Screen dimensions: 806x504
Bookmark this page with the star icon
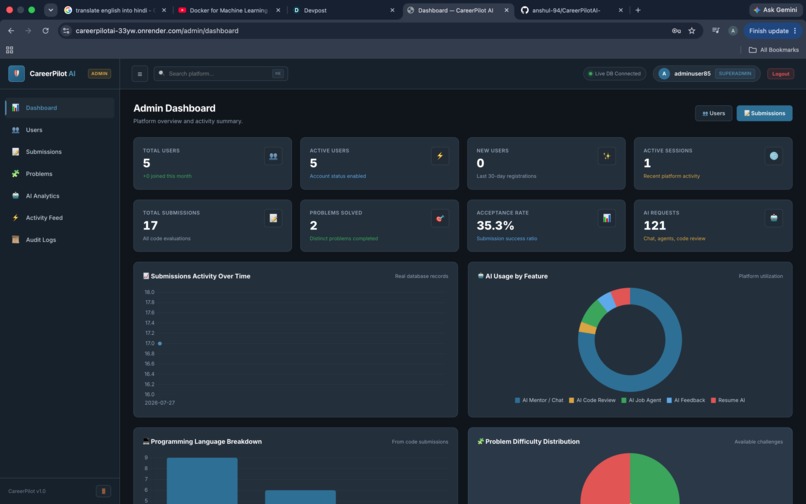coord(692,31)
